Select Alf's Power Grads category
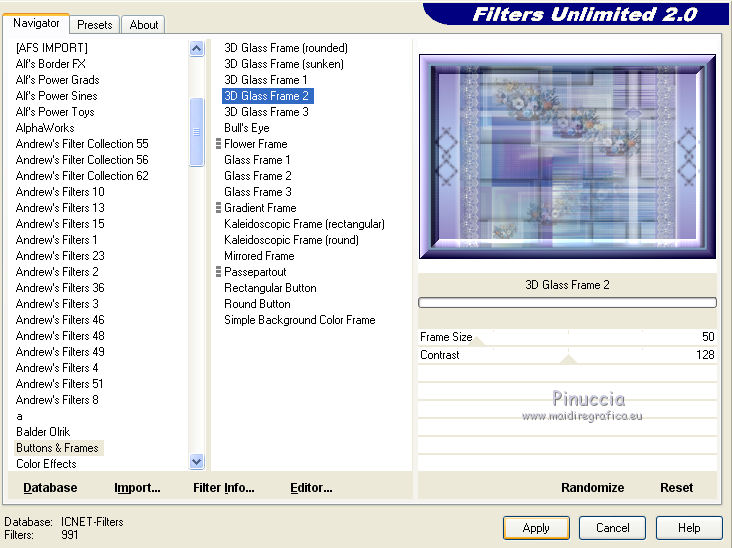732x548 pixels. (57, 80)
